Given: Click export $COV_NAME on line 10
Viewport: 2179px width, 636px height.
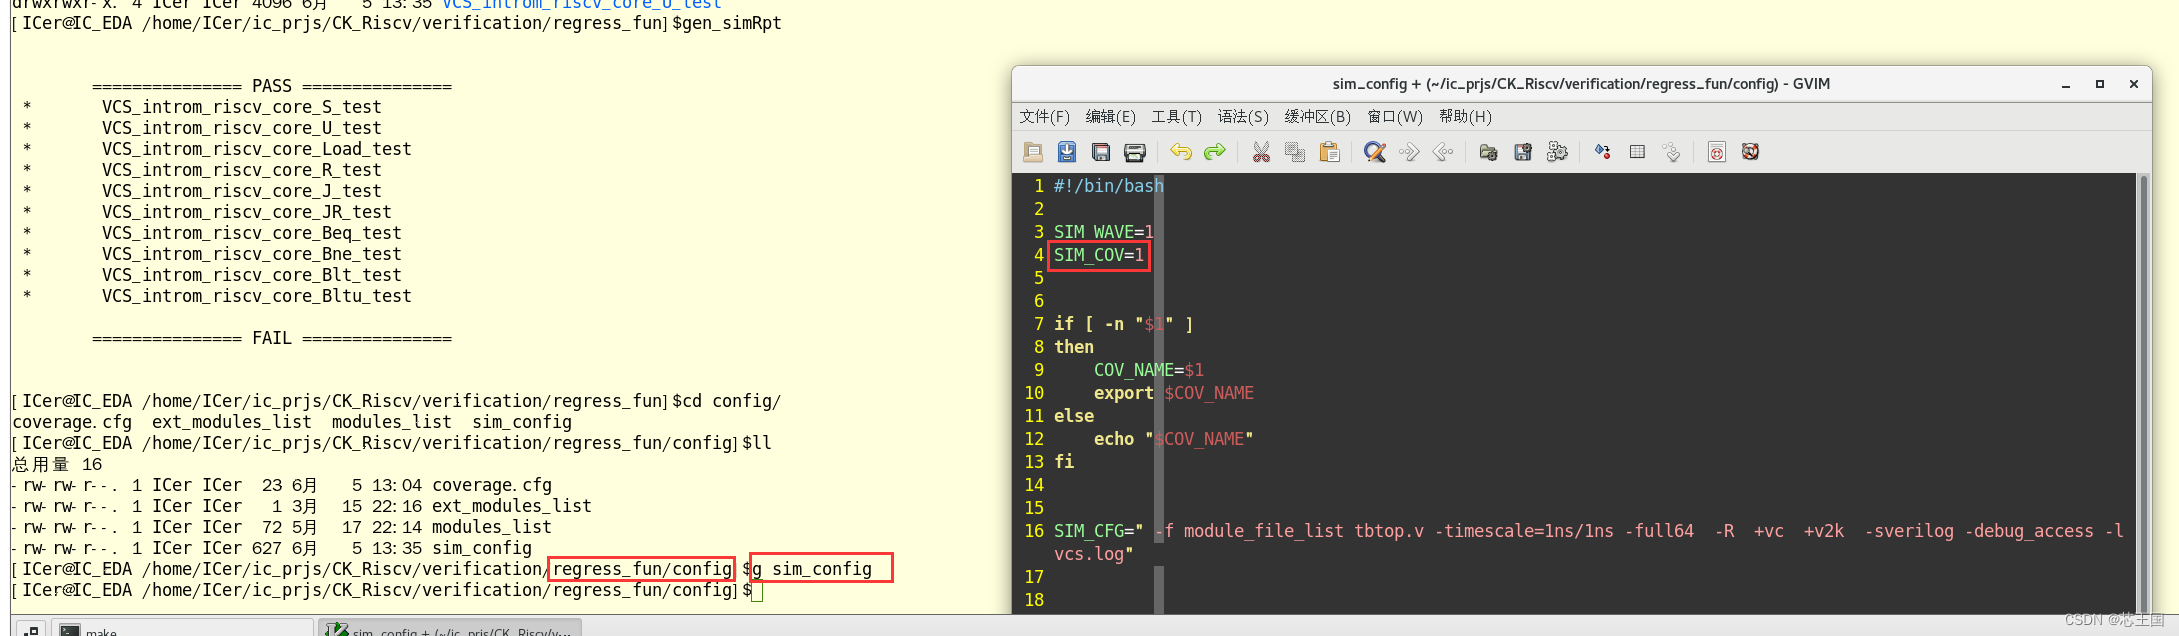Looking at the screenshot, I should point(1174,393).
